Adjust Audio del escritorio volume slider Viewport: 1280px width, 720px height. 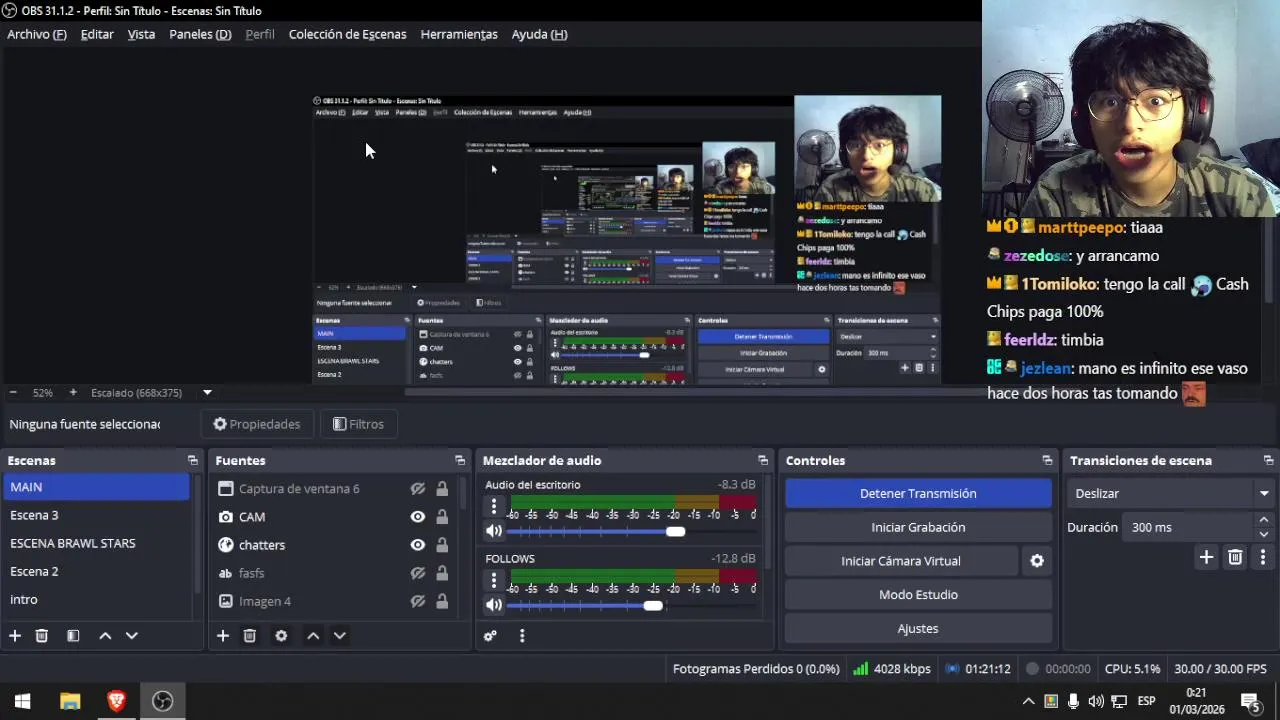click(x=676, y=532)
